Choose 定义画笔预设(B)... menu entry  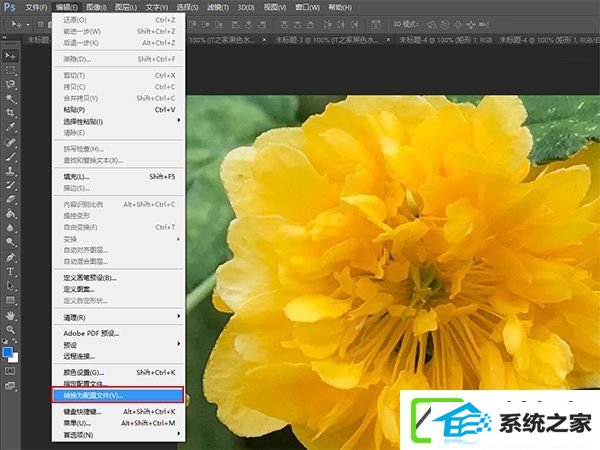[118, 278]
